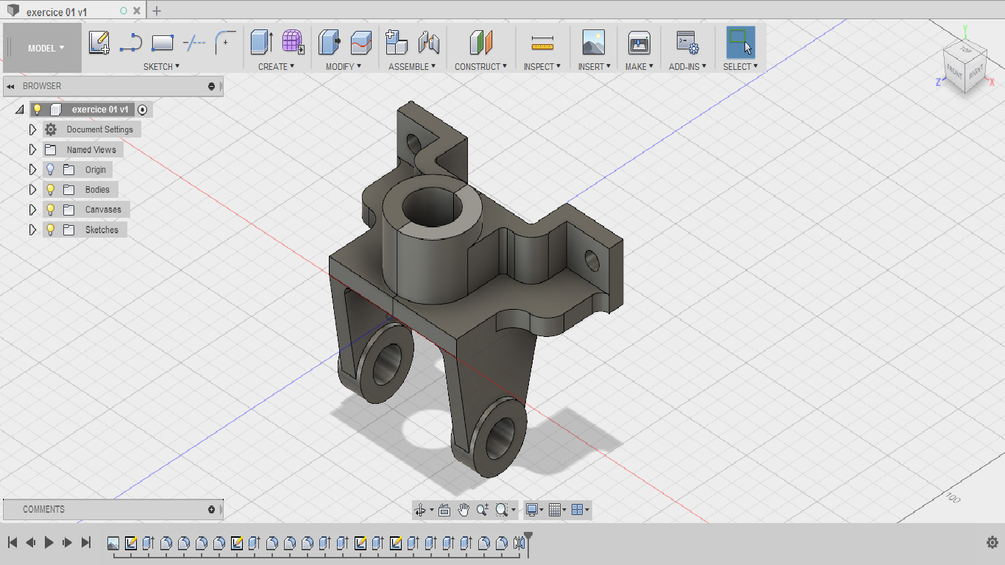Expand the Bodies folder
Image resolution: width=1005 pixels, height=565 pixels.
coord(32,190)
